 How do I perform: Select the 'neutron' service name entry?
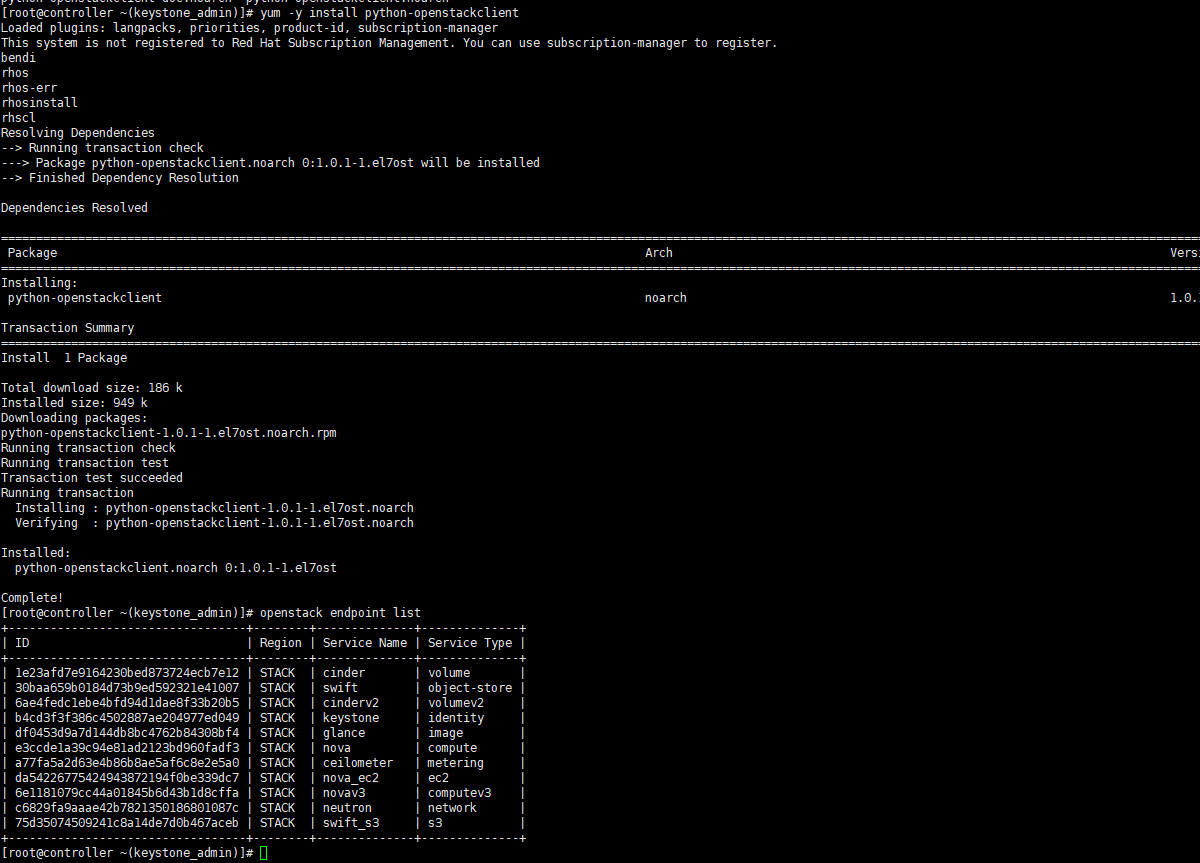pyautogui.click(x=347, y=808)
